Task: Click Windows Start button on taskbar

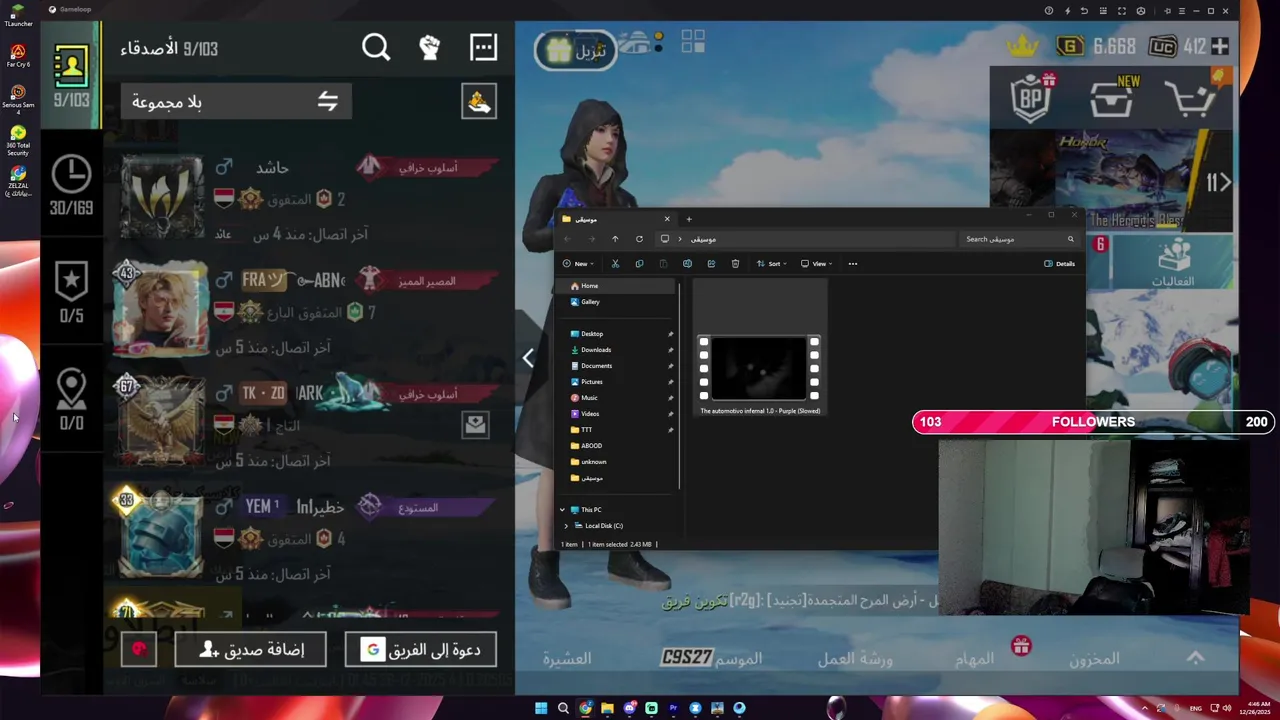Action: [x=541, y=708]
